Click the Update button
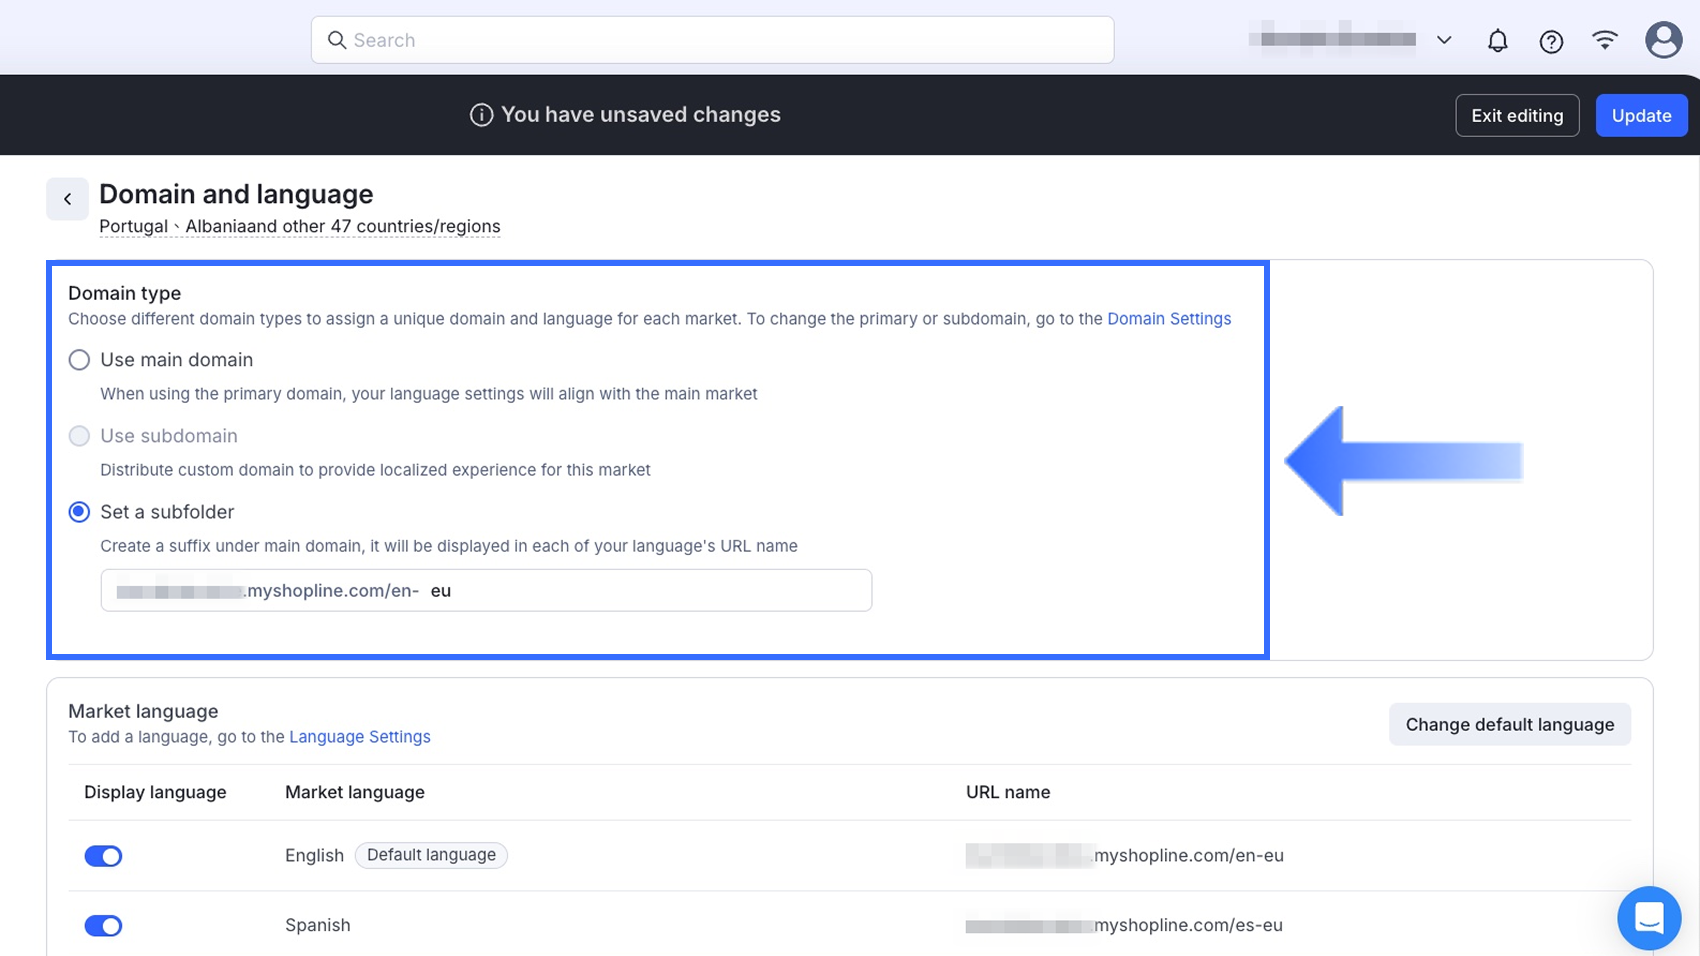Viewport: 1700px width, 956px height. 1641,116
